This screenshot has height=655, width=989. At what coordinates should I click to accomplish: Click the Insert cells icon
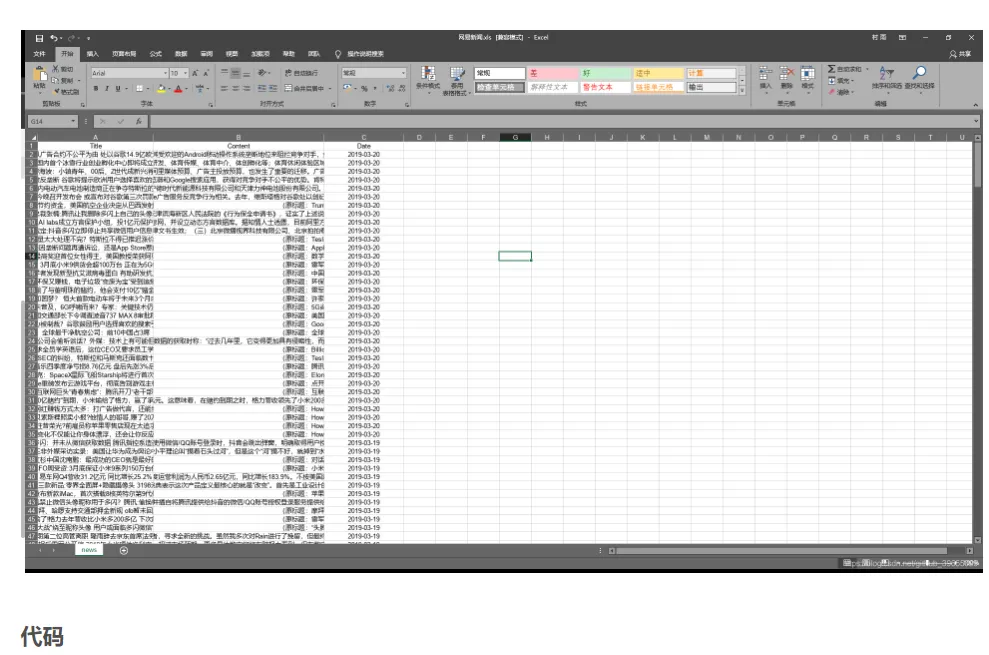tap(765, 74)
